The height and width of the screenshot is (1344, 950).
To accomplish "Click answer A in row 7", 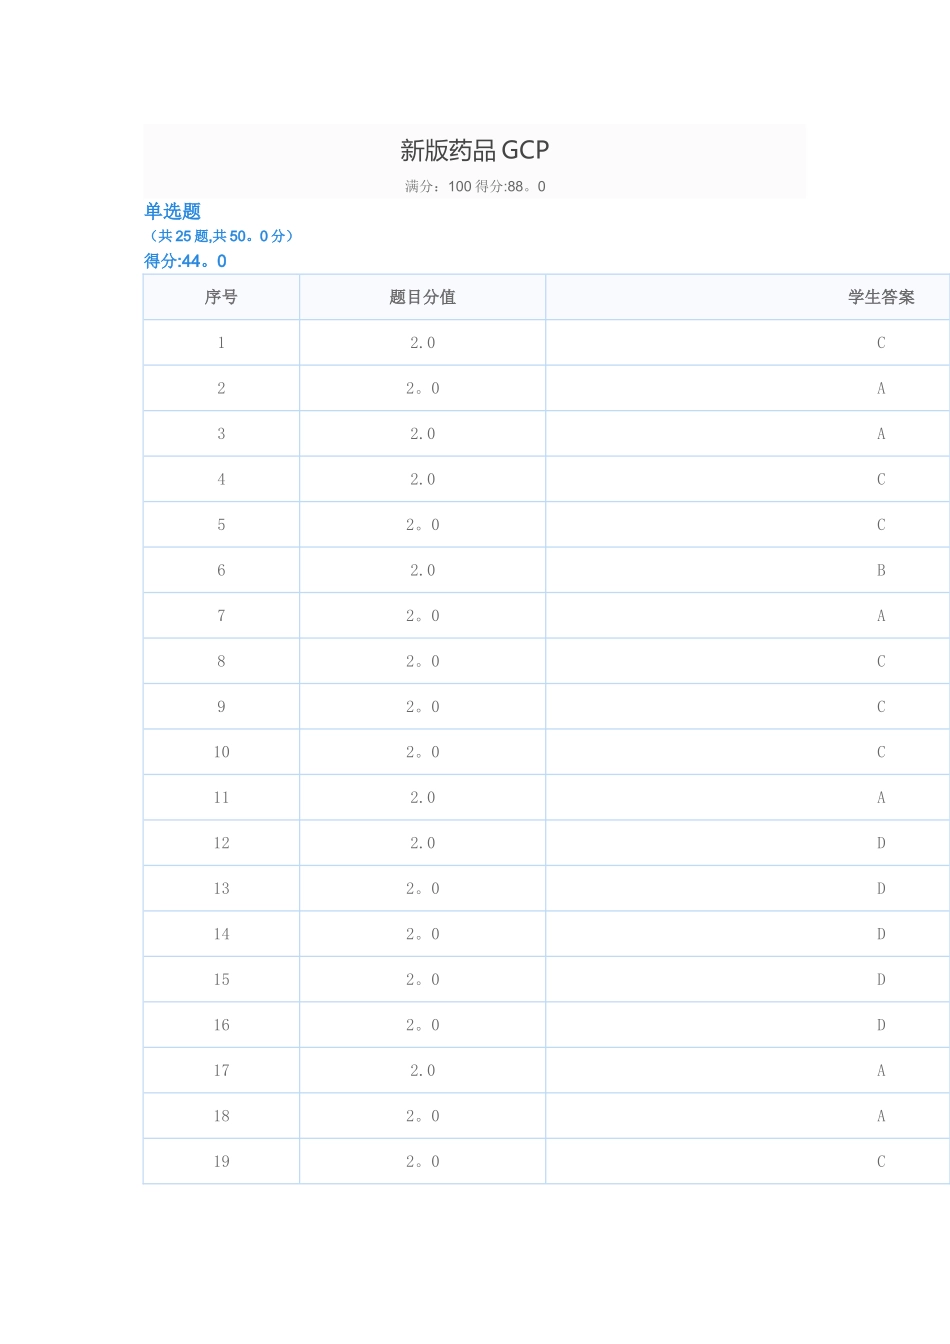I will coord(881,616).
